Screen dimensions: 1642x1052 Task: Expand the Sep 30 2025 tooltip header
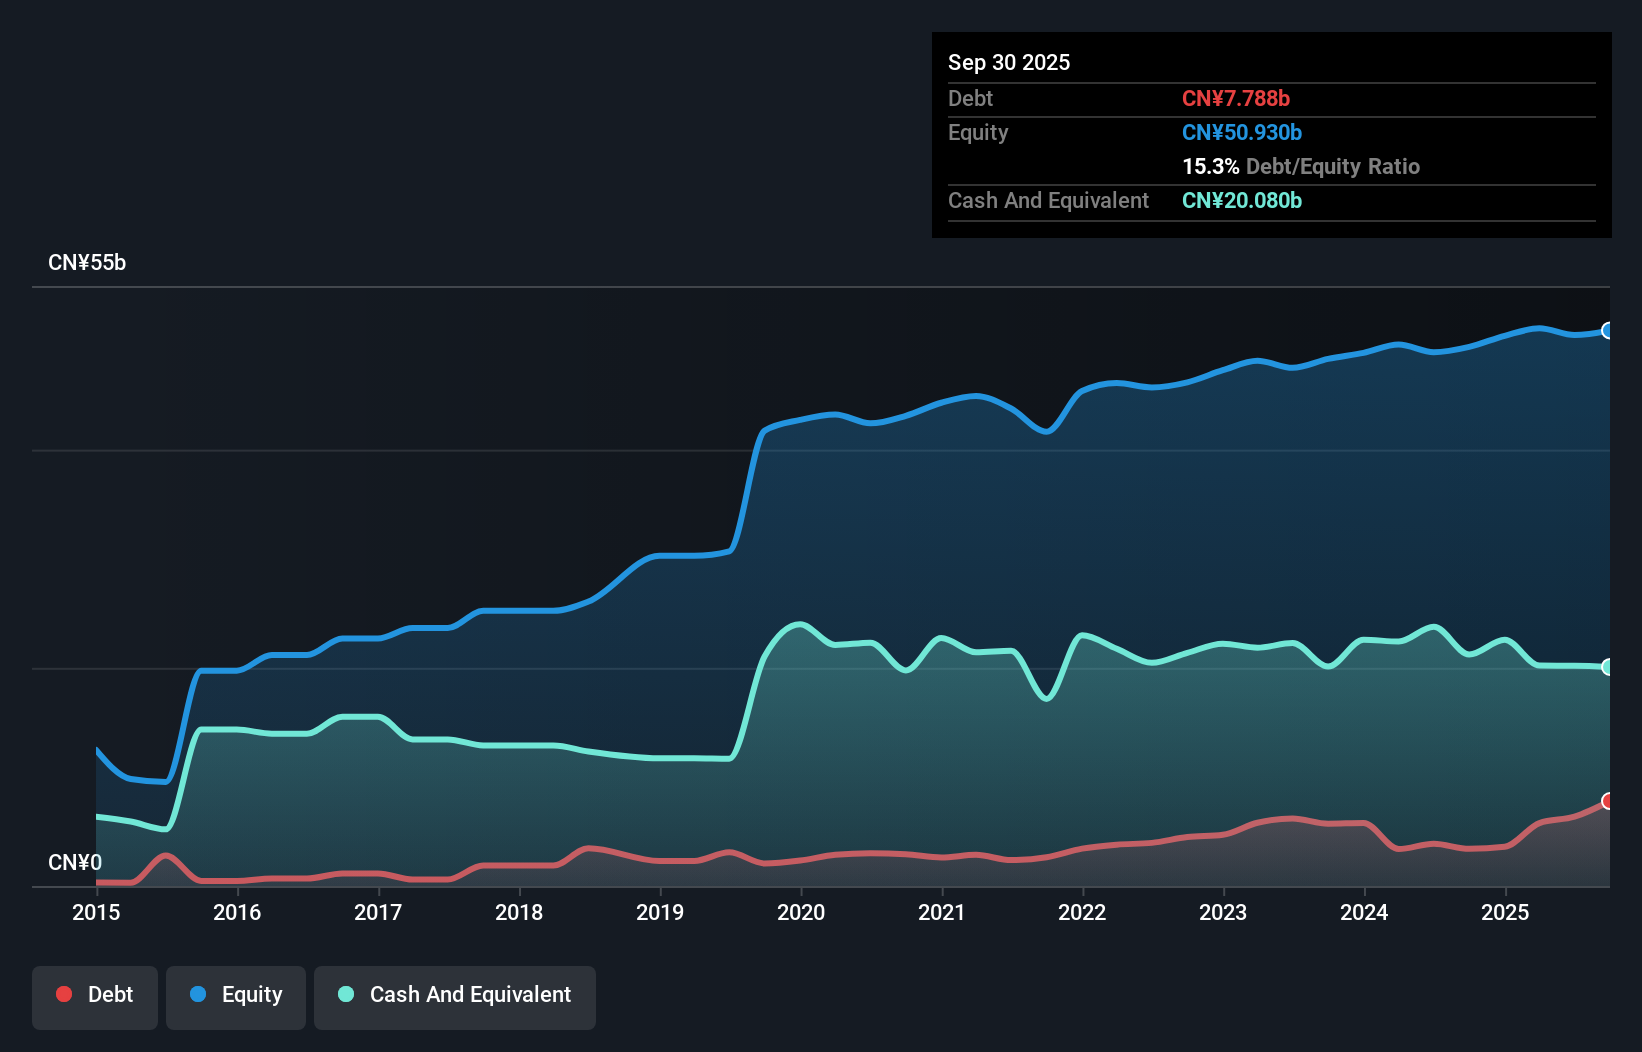coord(1009,62)
